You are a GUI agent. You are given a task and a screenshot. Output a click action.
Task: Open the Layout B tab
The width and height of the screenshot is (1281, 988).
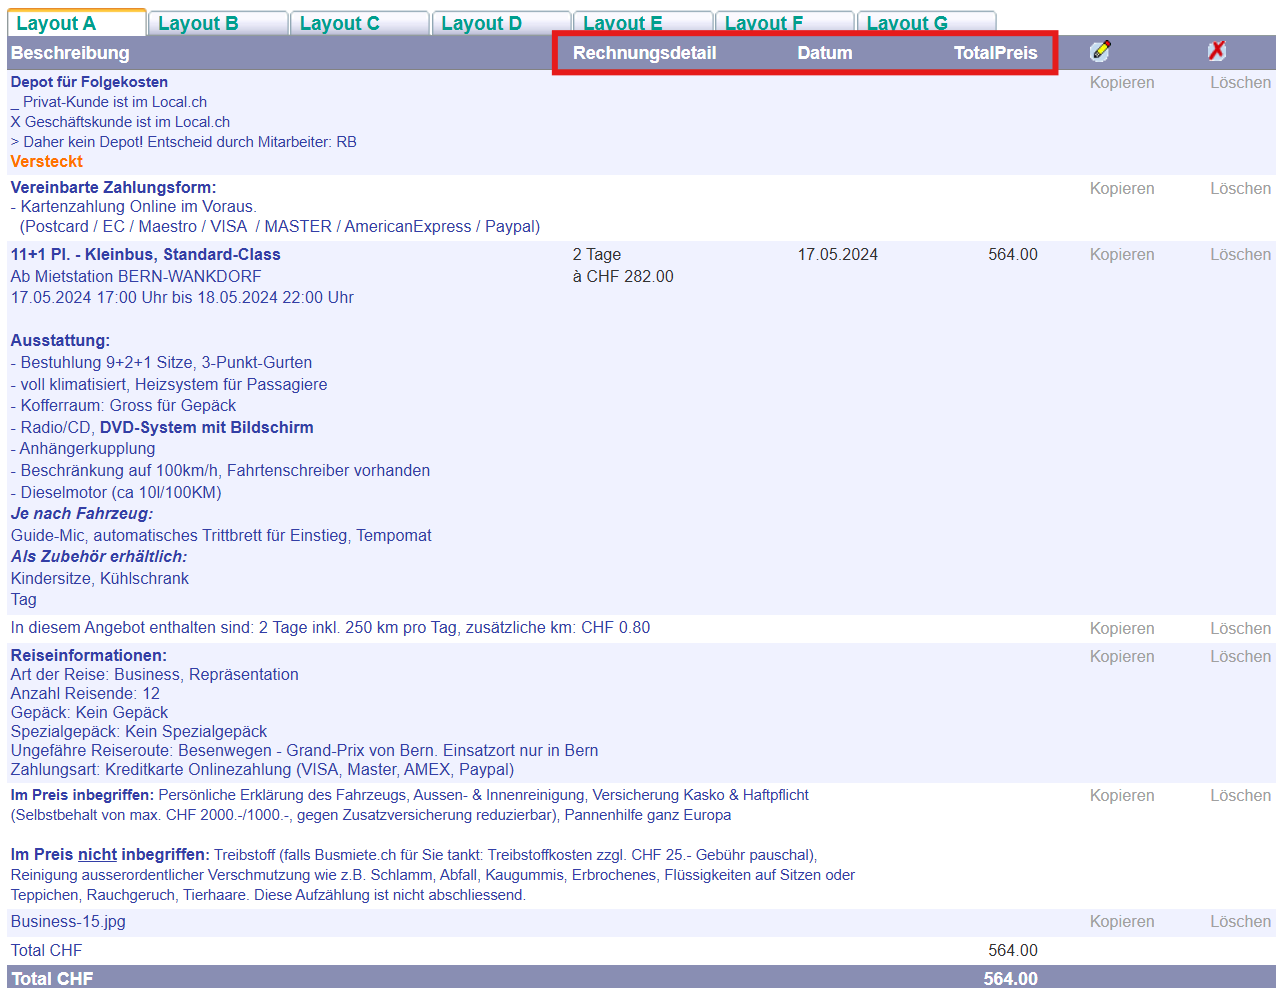(x=218, y=23)
